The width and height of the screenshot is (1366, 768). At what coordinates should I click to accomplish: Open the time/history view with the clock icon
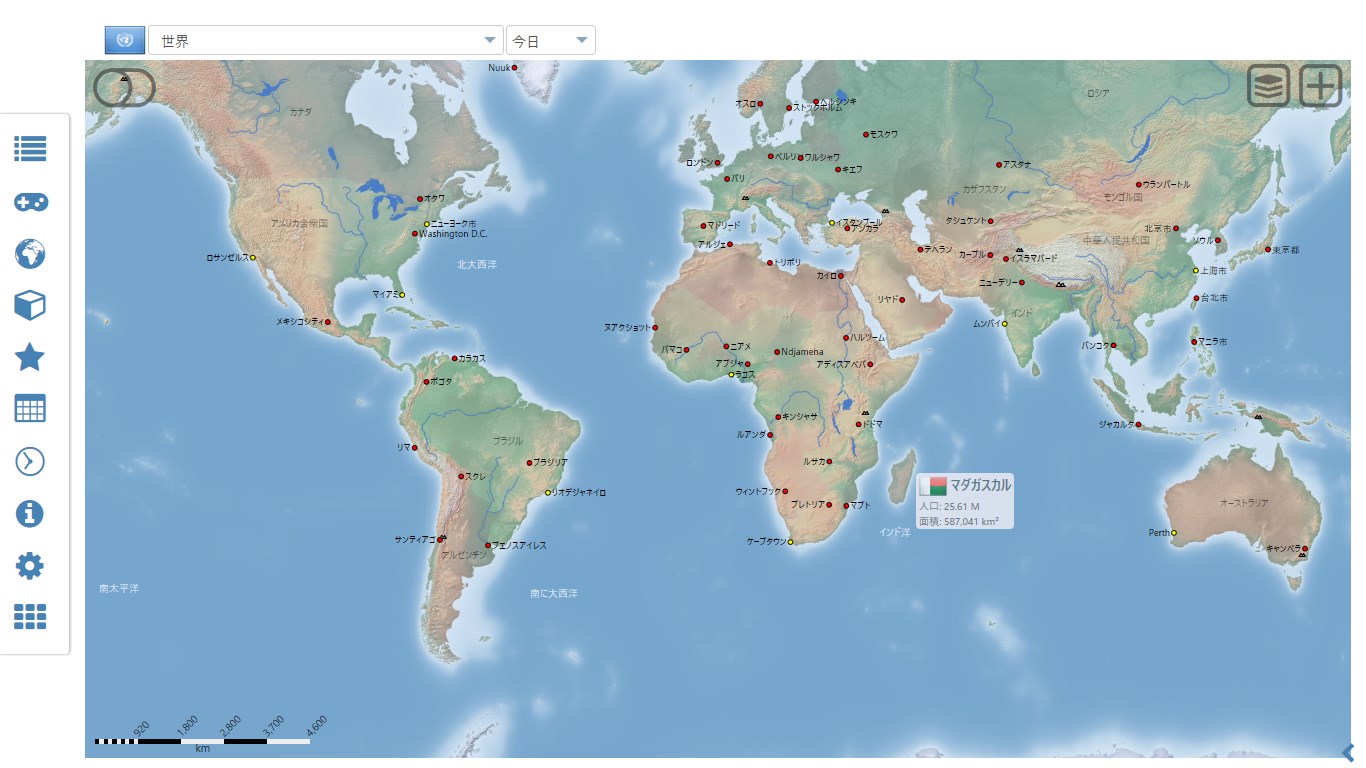pos(30,461)
